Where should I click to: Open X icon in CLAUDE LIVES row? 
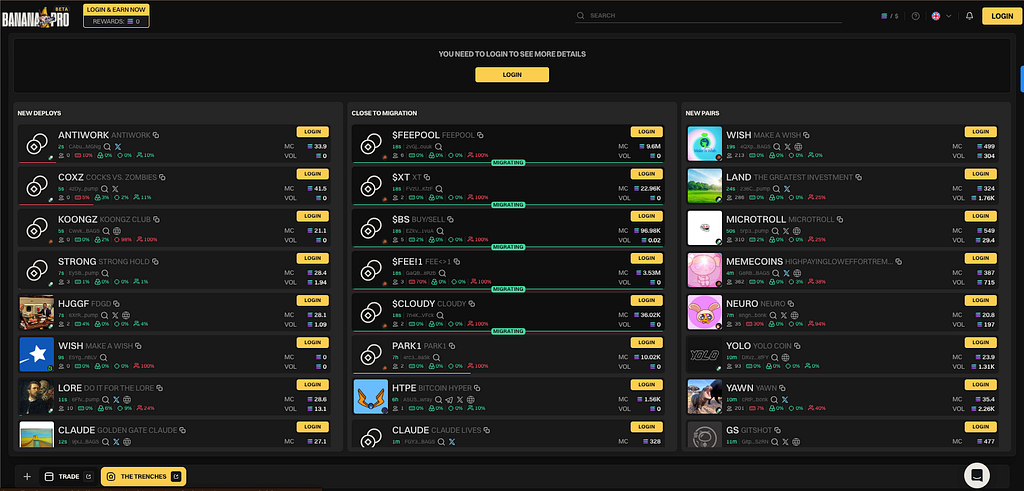[451, 442]
